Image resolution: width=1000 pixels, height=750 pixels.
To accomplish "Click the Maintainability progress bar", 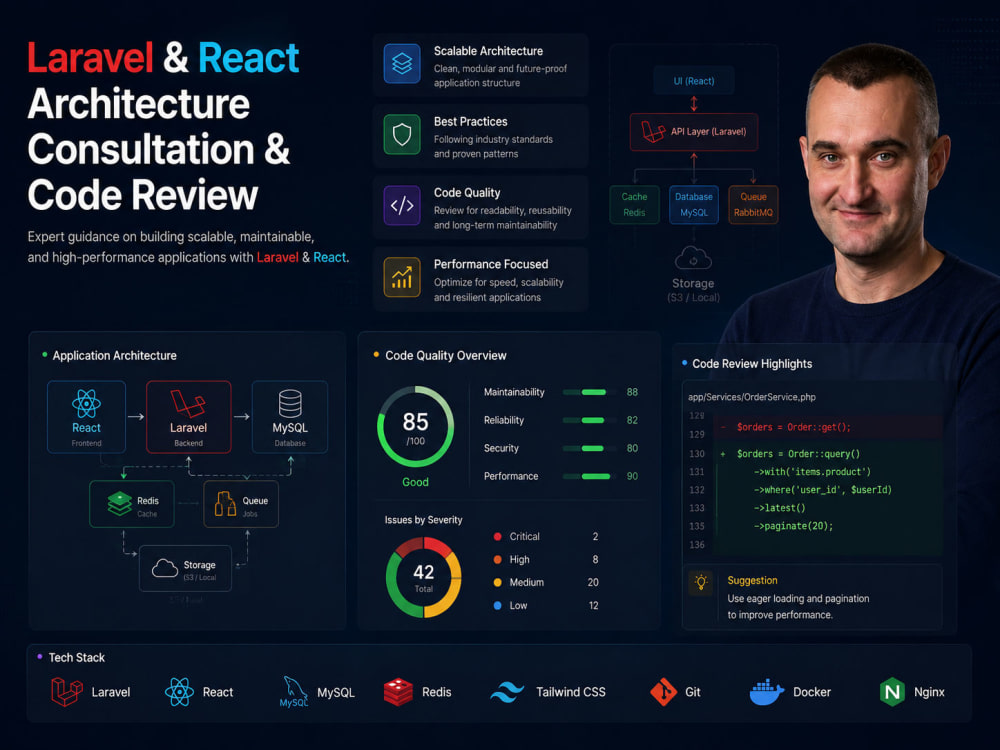I will click(590, 392).
